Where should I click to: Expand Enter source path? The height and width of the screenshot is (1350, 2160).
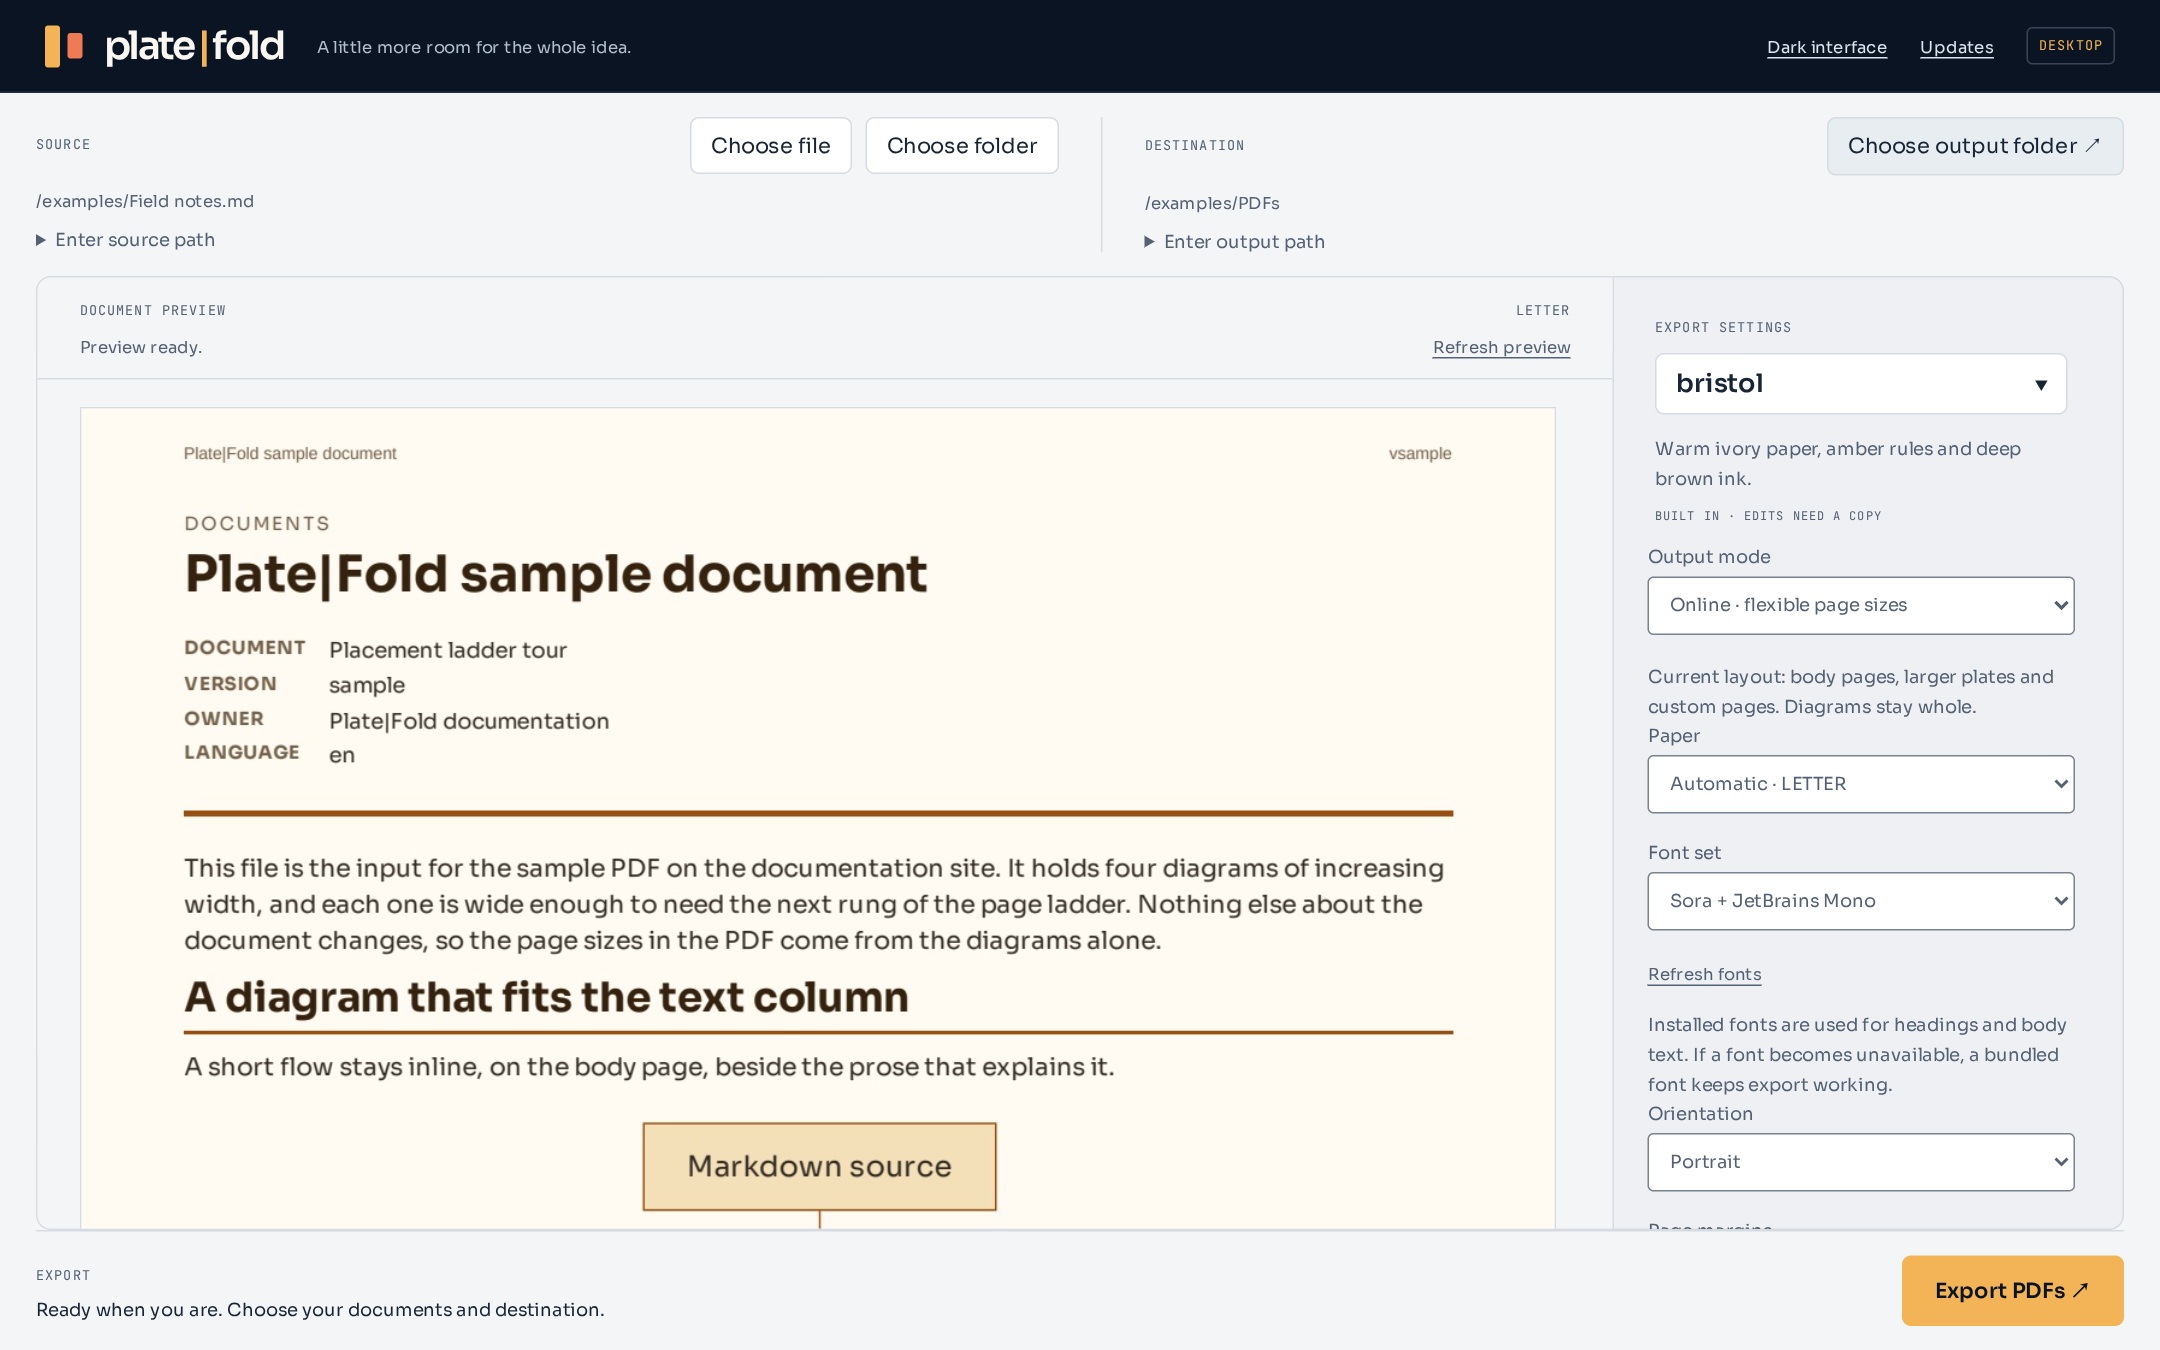pyautogui.click(x=126, y=240)
